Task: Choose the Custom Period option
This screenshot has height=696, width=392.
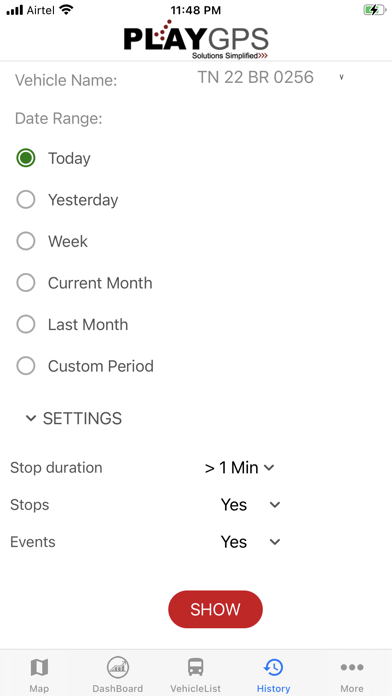Action: [26, 366]
